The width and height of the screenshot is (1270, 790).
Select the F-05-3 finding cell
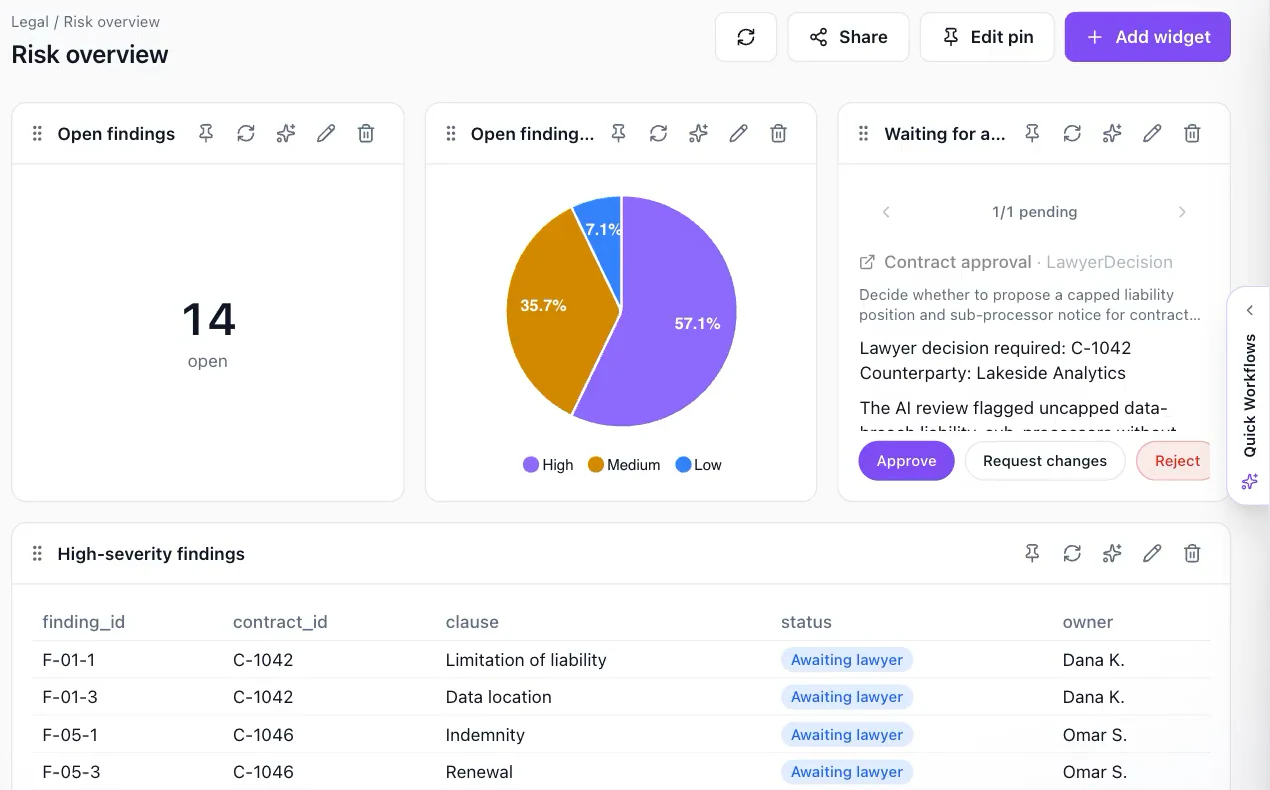(x=70, y=772)
